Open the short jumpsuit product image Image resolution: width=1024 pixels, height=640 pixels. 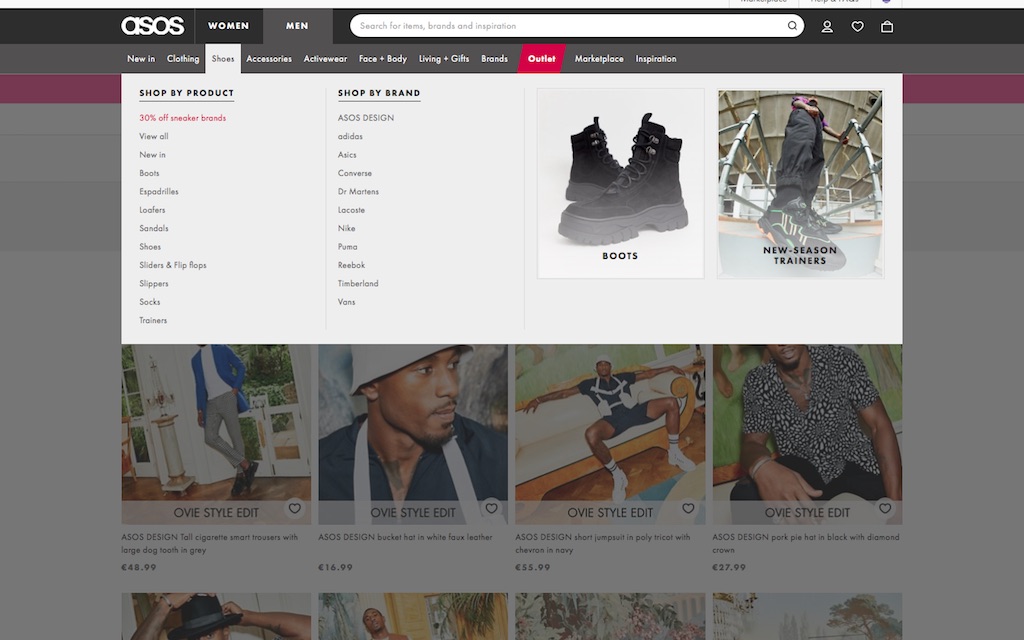pyautogui.click(x=610, y=434)
